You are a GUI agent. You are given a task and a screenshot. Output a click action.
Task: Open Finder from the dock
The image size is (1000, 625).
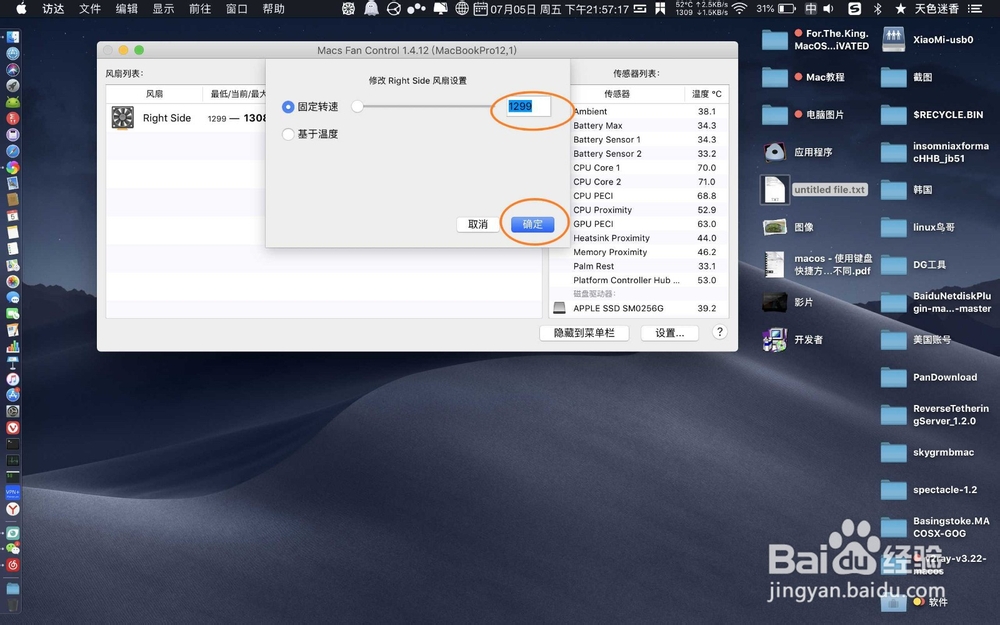pos(13,38)
